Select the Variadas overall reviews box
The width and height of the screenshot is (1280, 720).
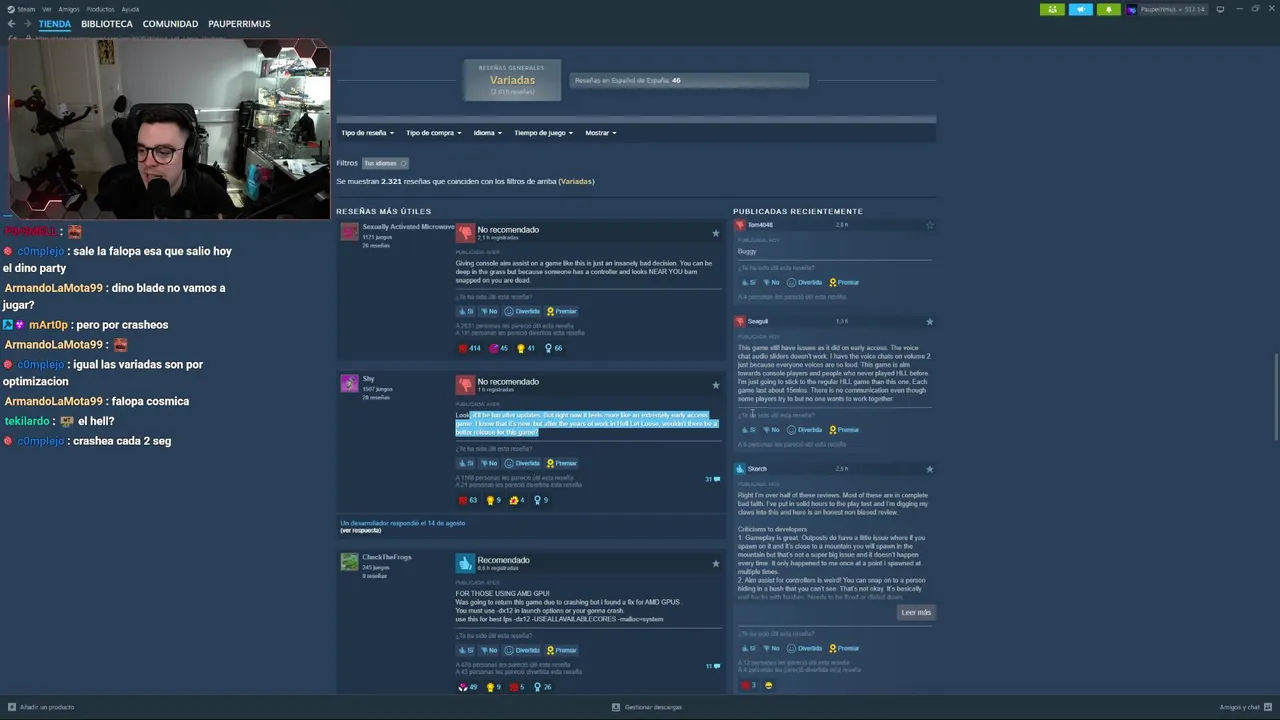point(512,80)
